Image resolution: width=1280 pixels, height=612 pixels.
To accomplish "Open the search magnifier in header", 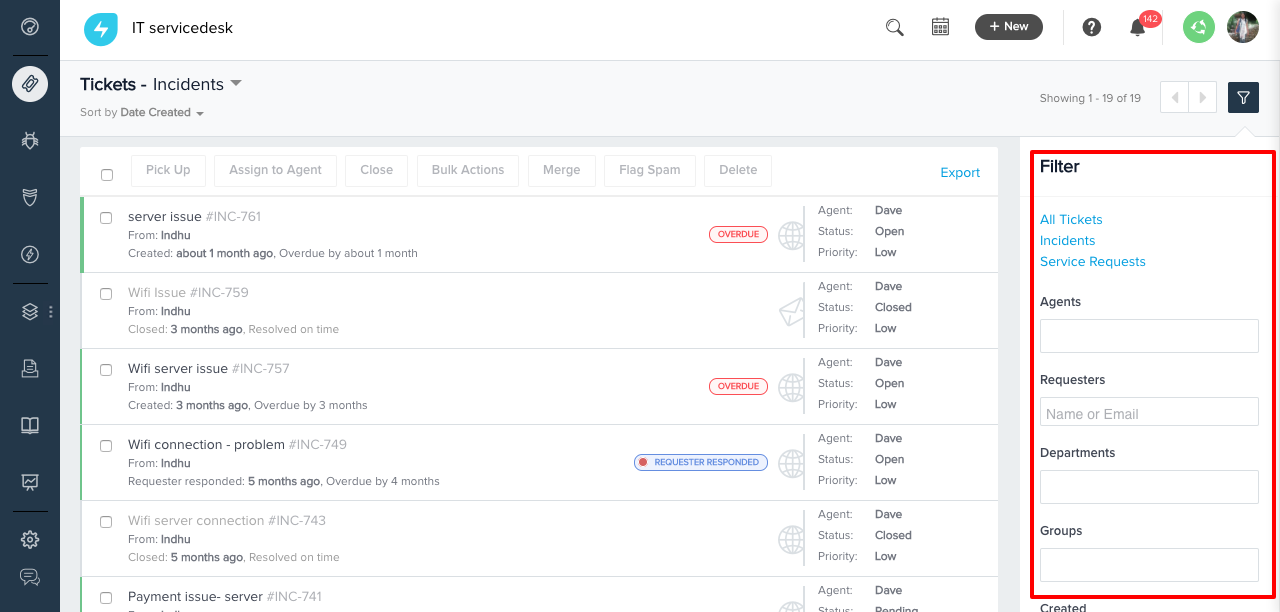I will (894, 27).
